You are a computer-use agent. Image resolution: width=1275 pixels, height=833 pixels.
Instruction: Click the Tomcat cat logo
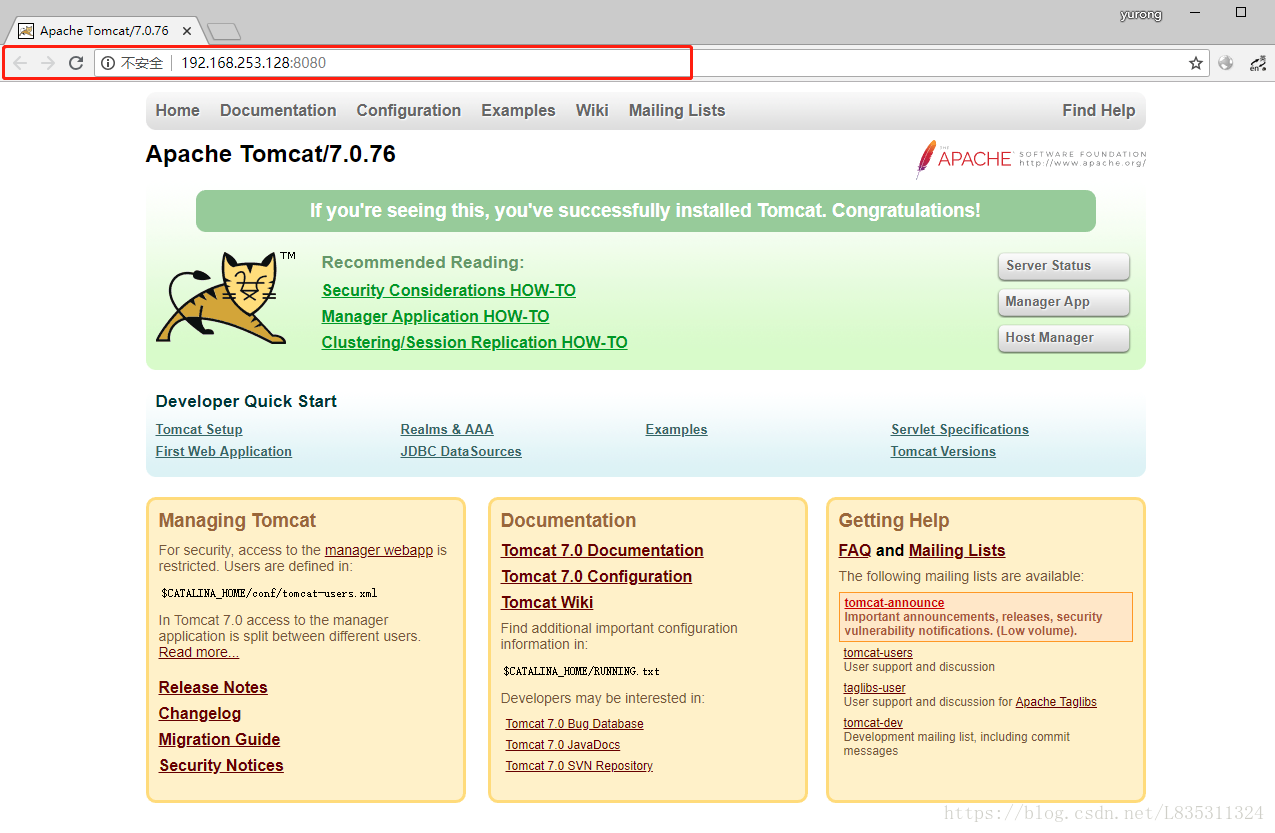[x=227, y=298]
